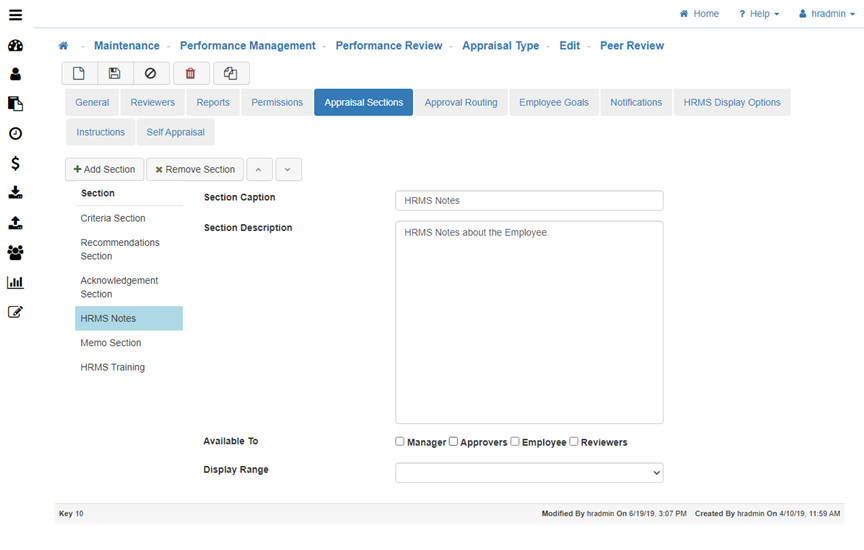Click the home icon in breadcrumb

[64, 46]
